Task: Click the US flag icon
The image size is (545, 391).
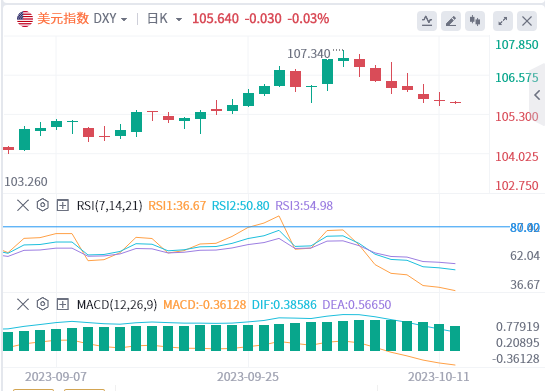Action: click(25, 19)
